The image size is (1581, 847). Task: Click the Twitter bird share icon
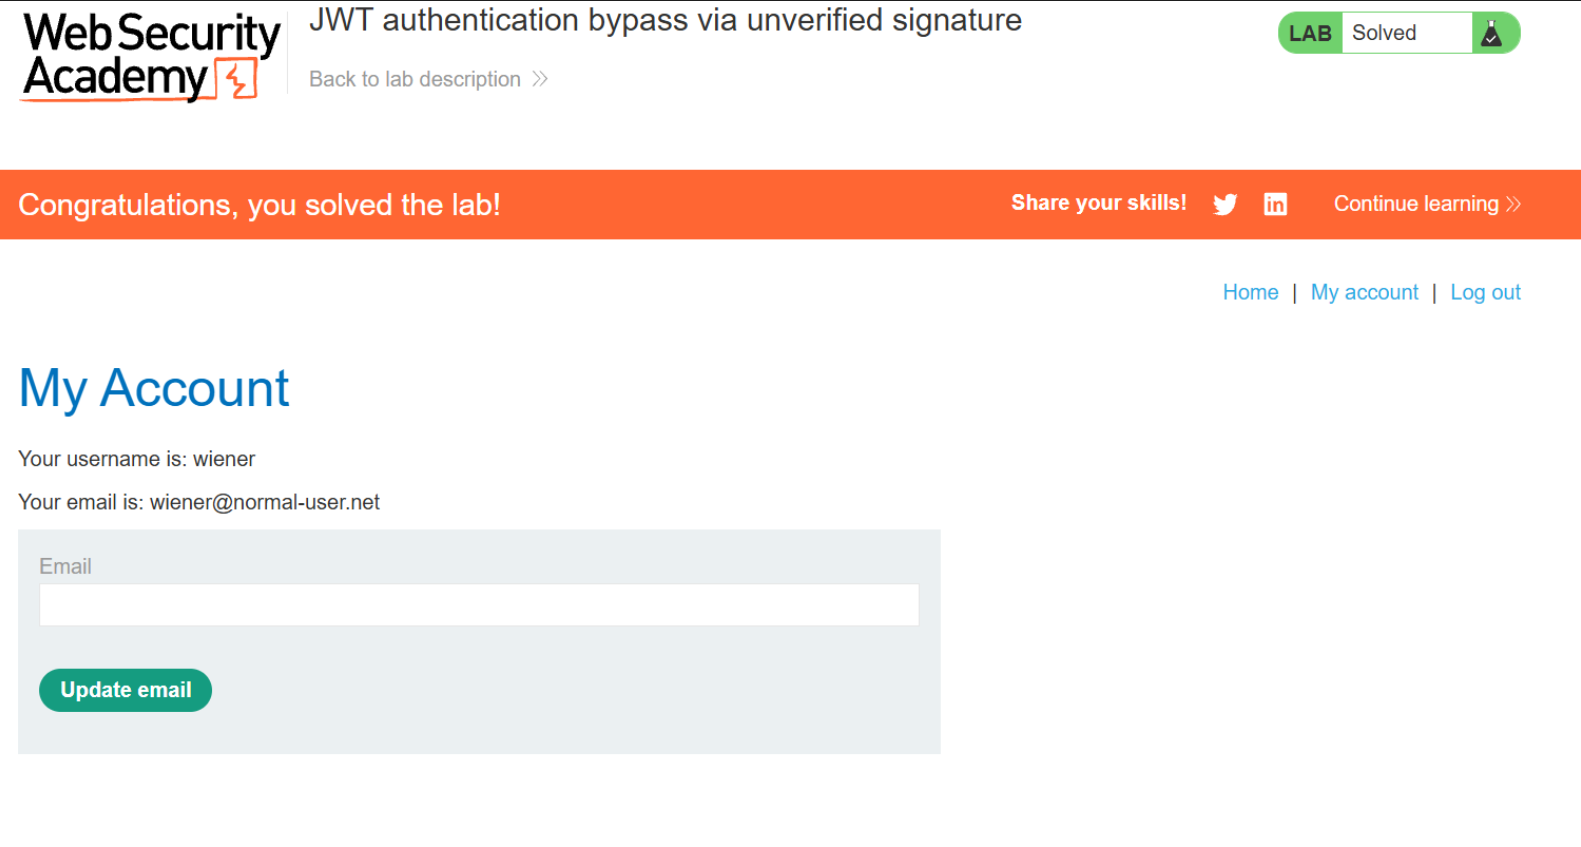tap(1225, 204)
